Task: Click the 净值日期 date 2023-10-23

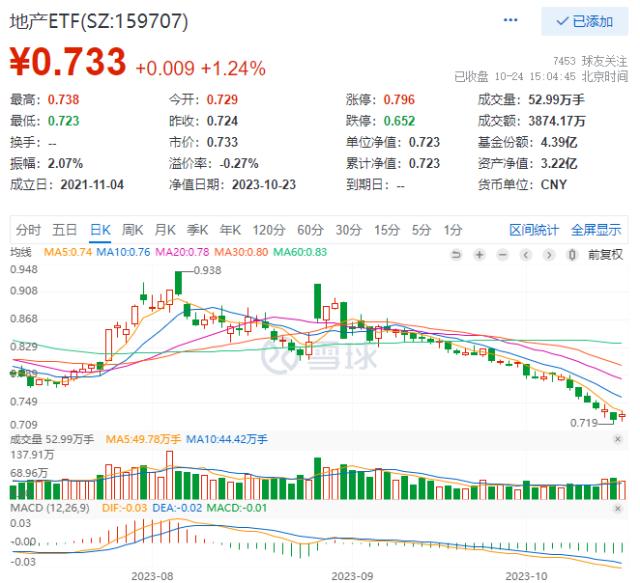Action: (264, 185)
